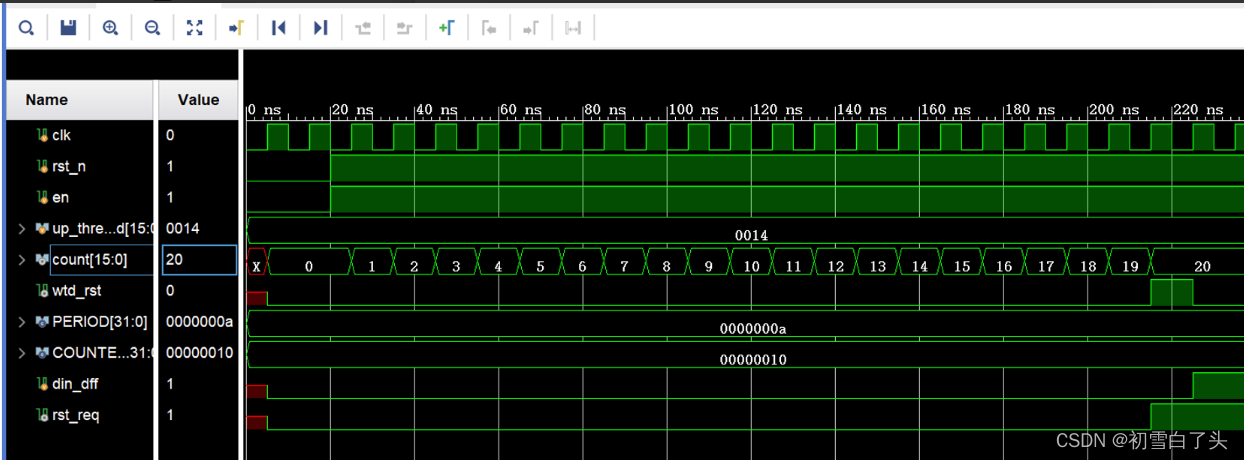Jump to time zero
The height and width of the screenshot is (460, 1244).
coord(278,28)
